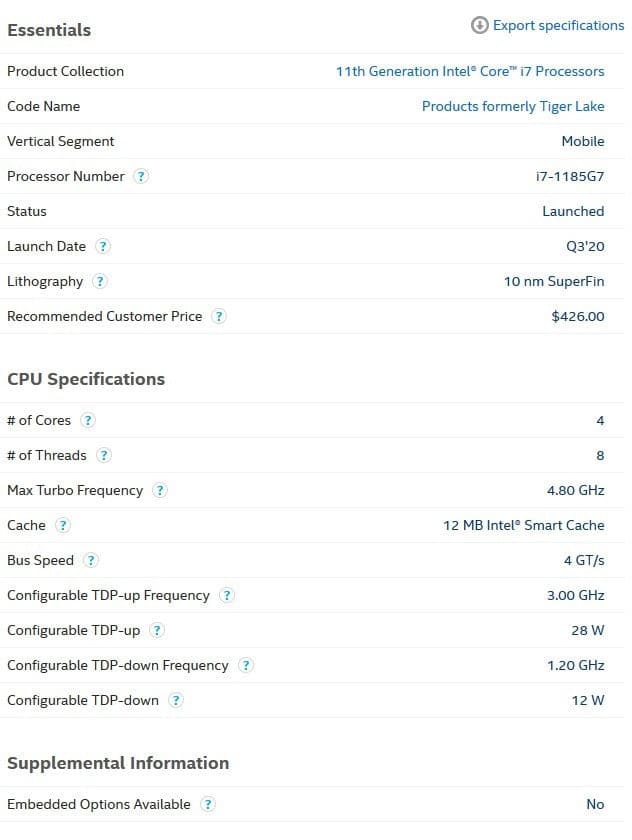Image resolution: width=632 pixels, height=840 pixels.
Task: Click the Essentials section heading
Action: point(49,30)
